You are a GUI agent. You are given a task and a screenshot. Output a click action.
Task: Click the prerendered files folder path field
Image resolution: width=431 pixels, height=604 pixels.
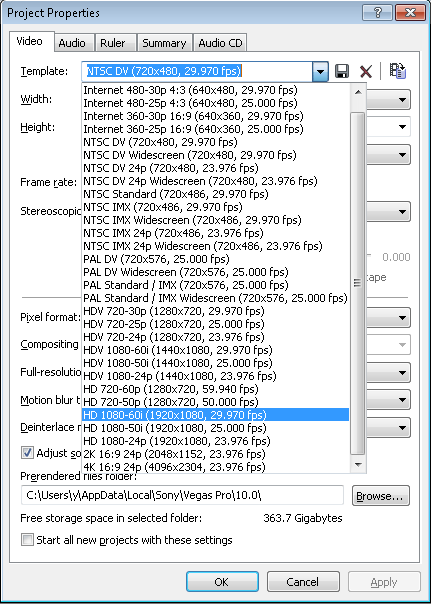click(x=182, y=495)
